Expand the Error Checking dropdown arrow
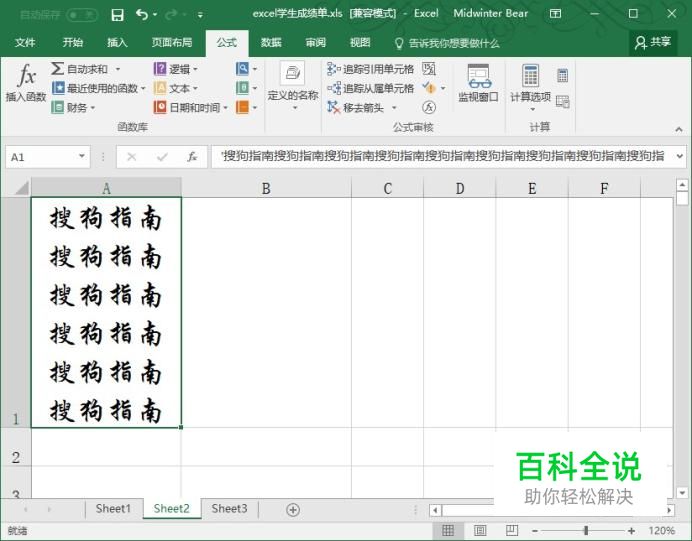692x541 pixels. click(443, 88)
